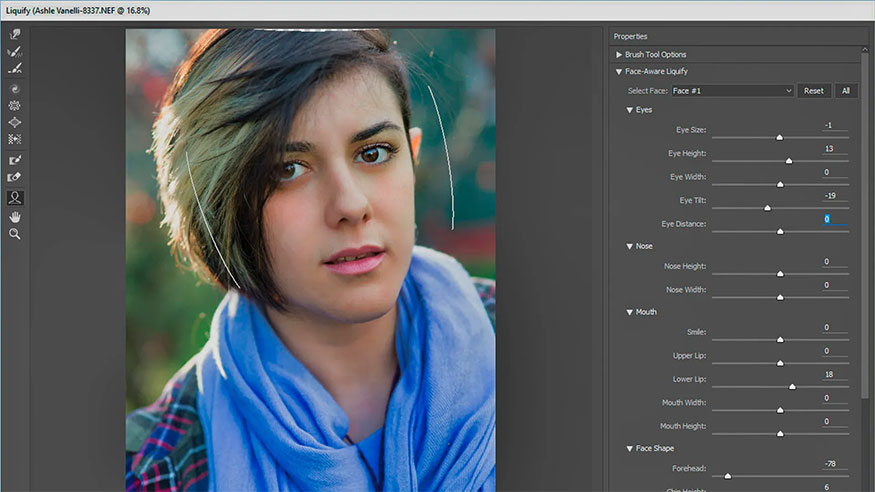The height and width of the screenshot is (492, 875).
Task: Click the Eye Distance value field
Action: 835,219
